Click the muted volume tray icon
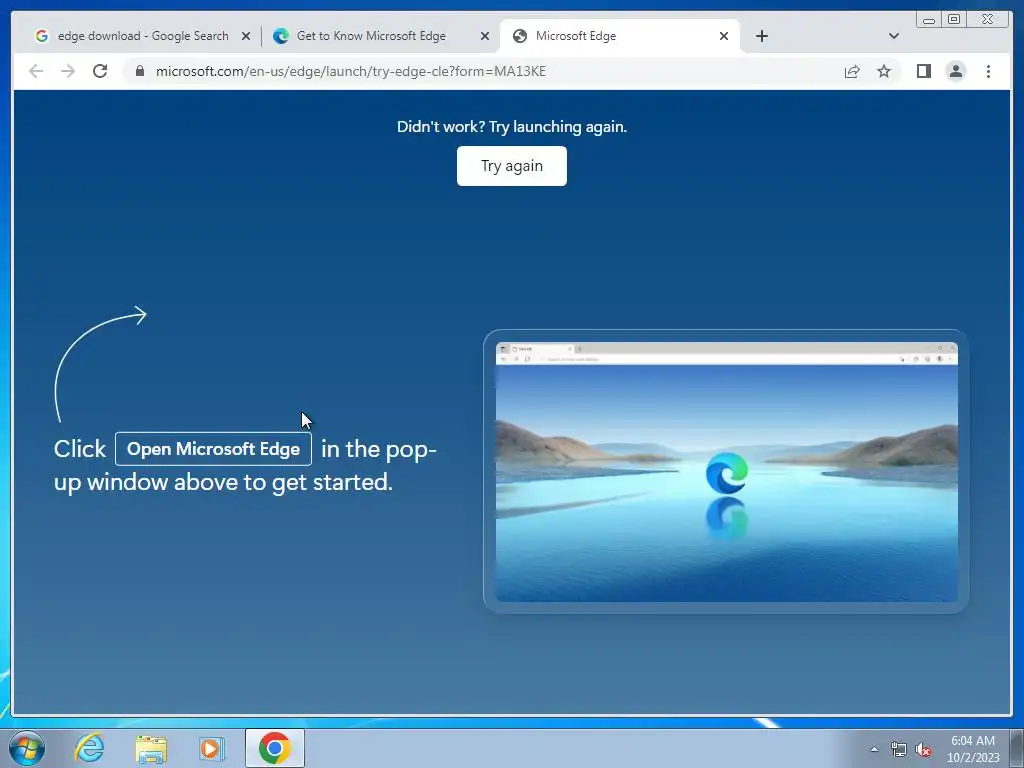Screen dimensions: 1024x768 click(923, 750)
